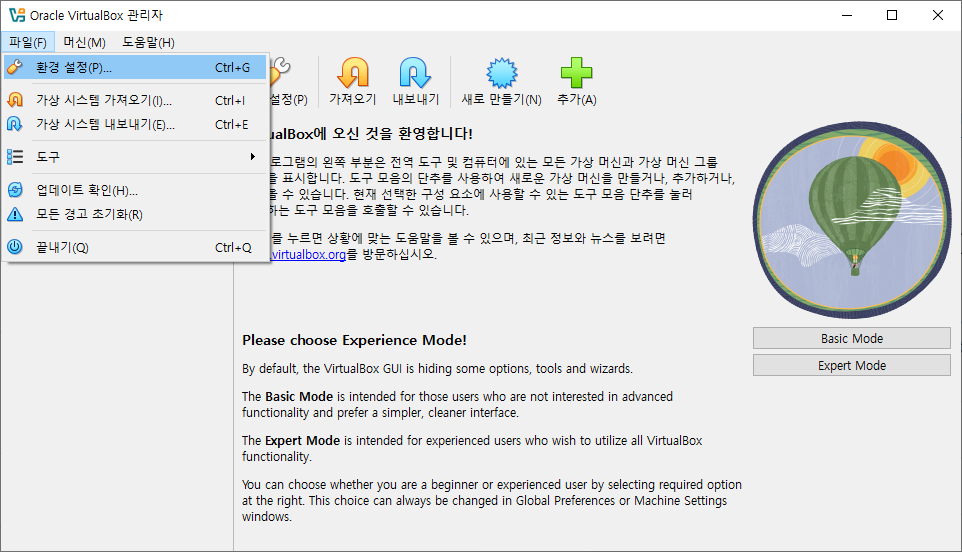Open the 도구 submenu entry
The image size is (962, 552).
(135, 157)
